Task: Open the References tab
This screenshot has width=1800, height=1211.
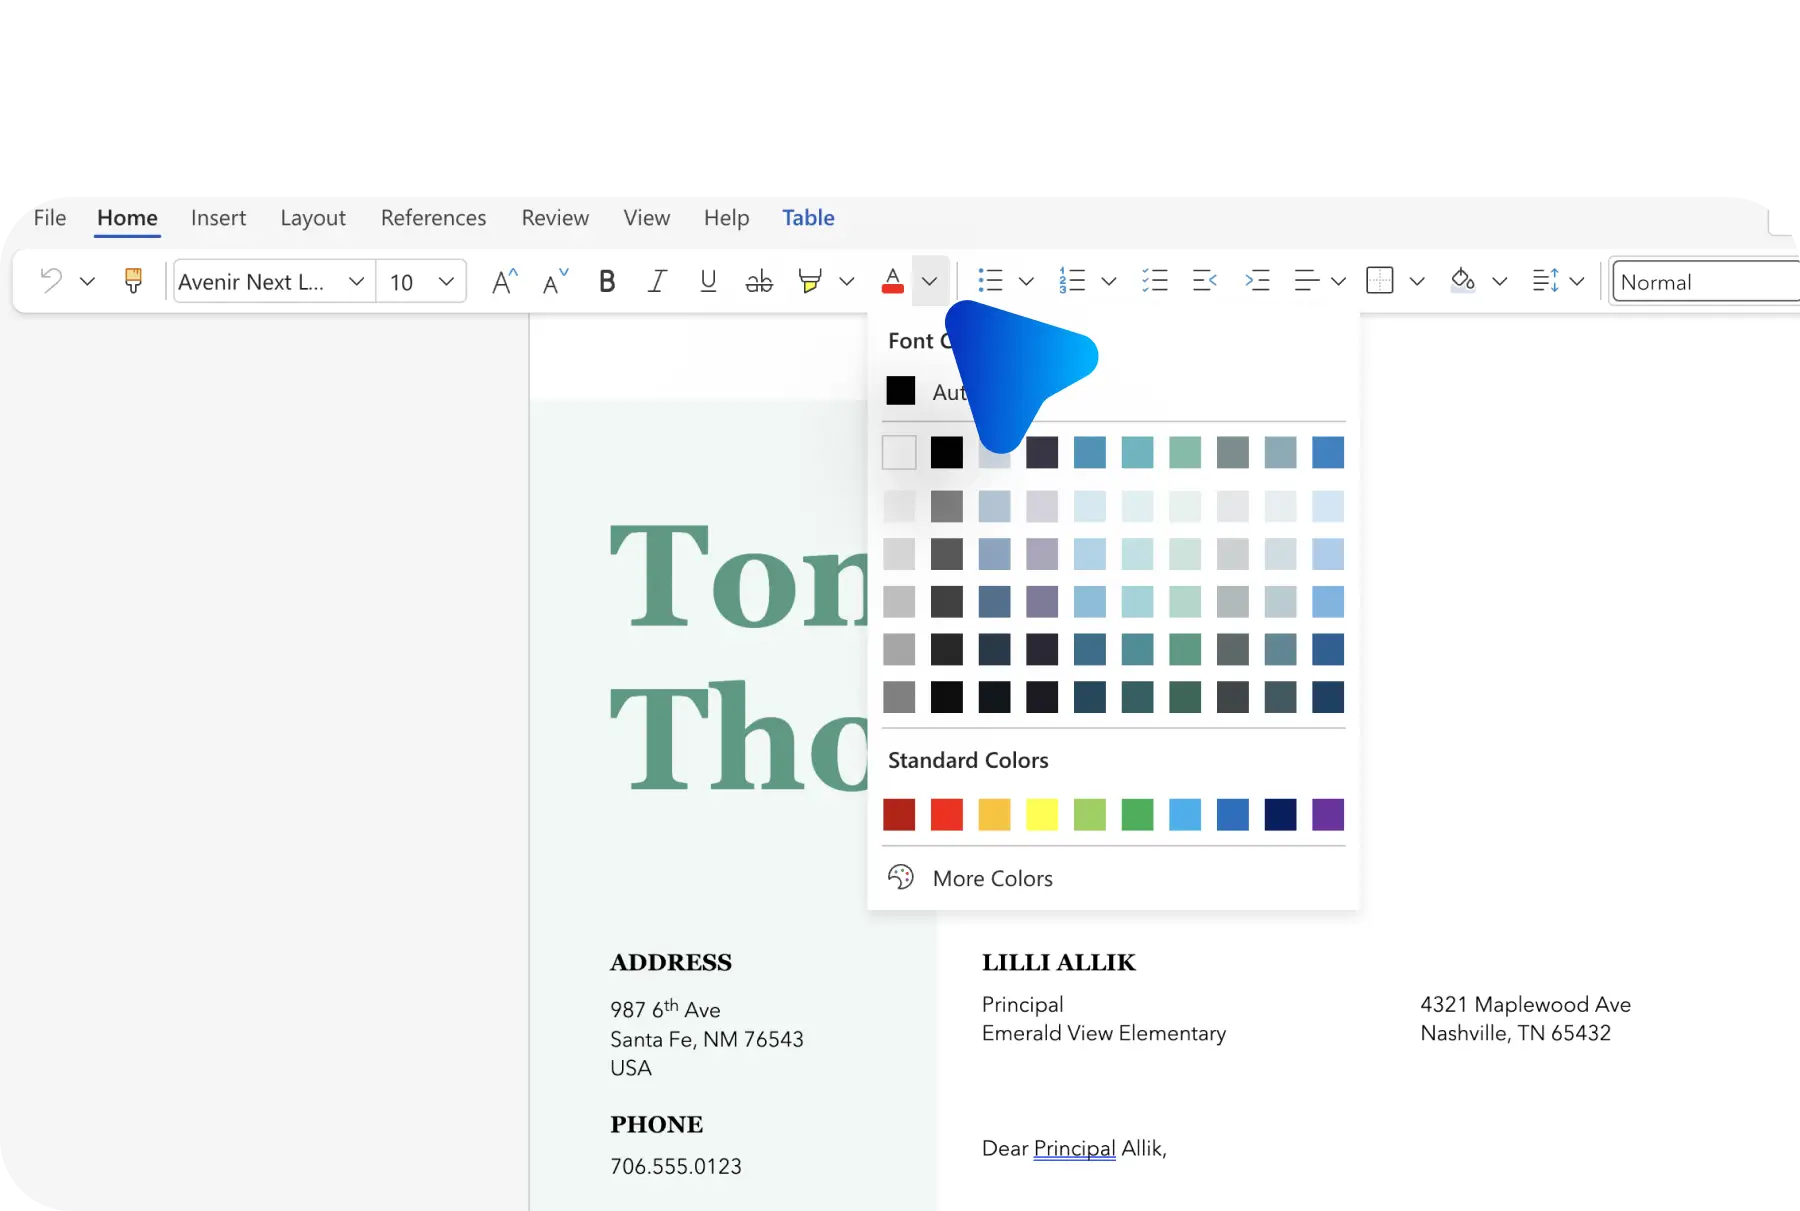Action: coord(433,218)
